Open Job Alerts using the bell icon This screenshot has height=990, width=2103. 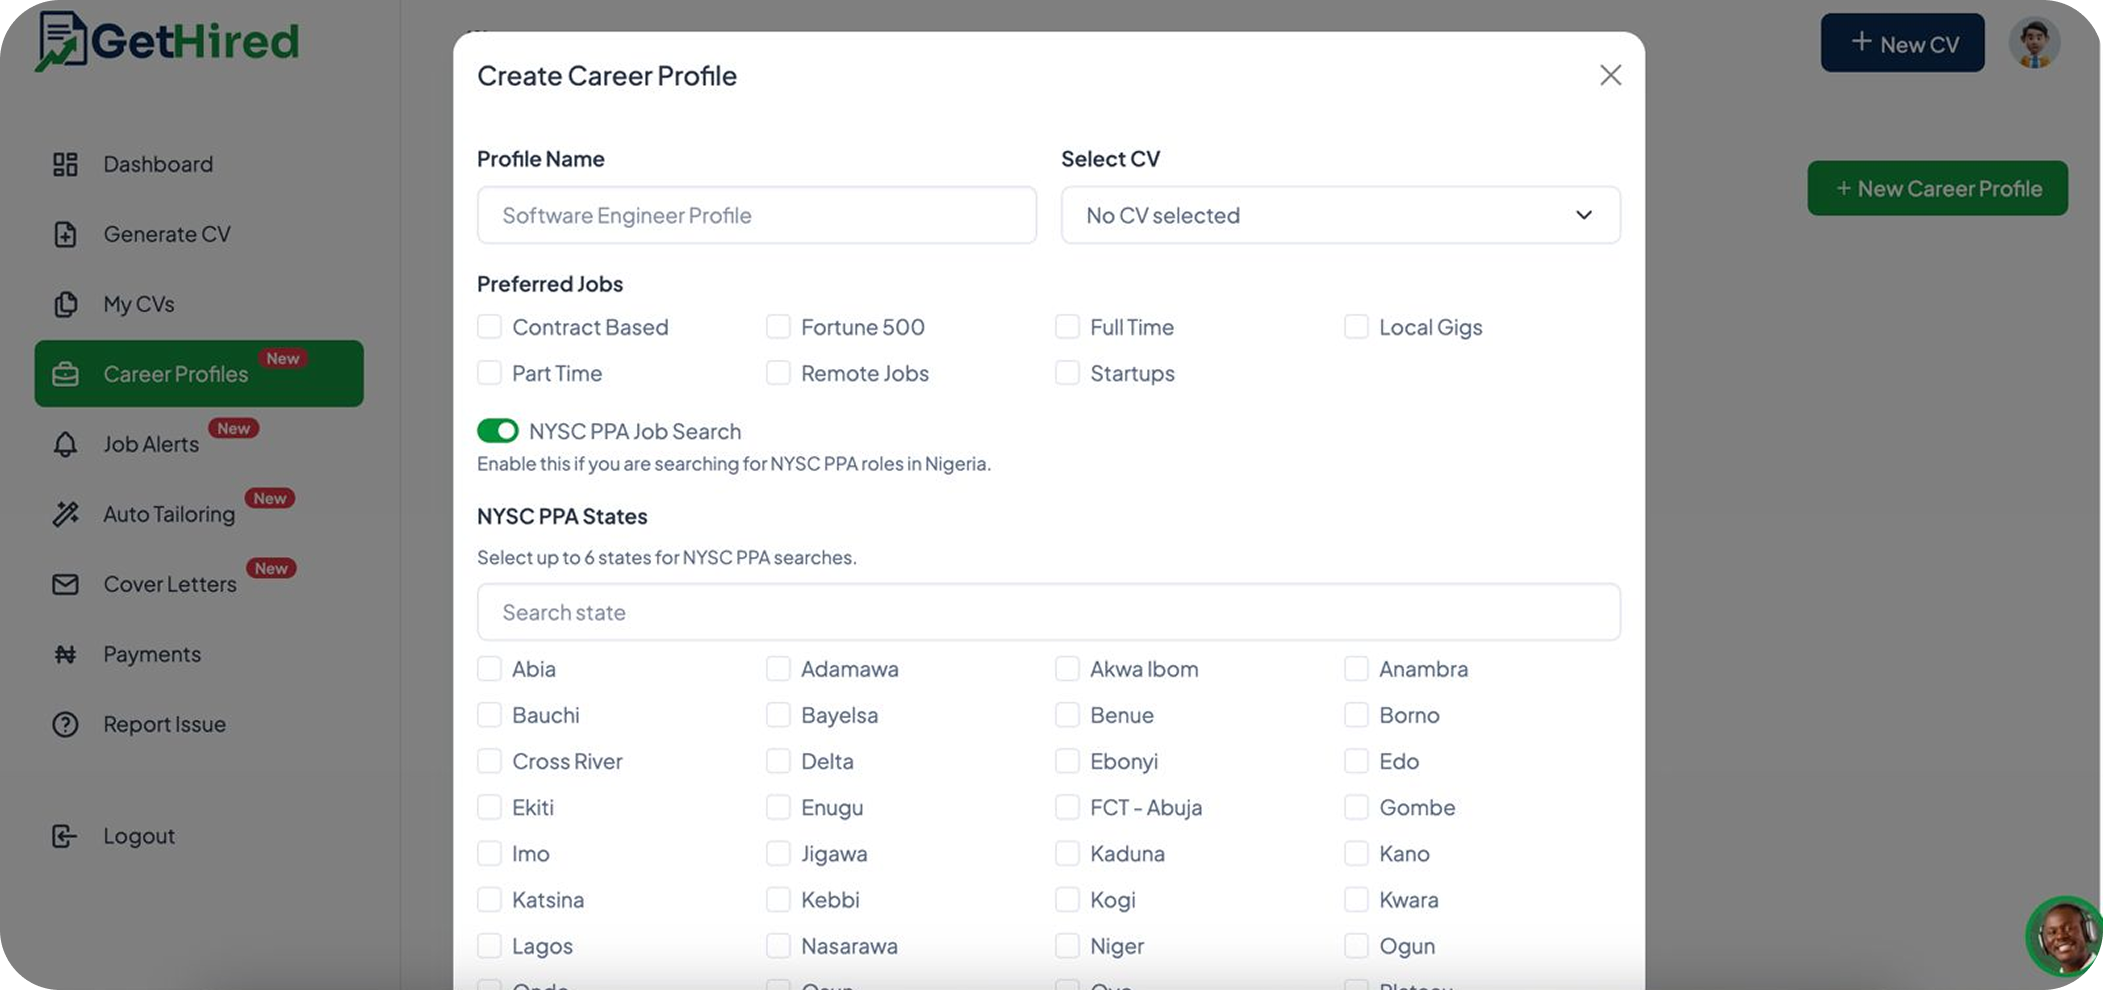[66, 444]
